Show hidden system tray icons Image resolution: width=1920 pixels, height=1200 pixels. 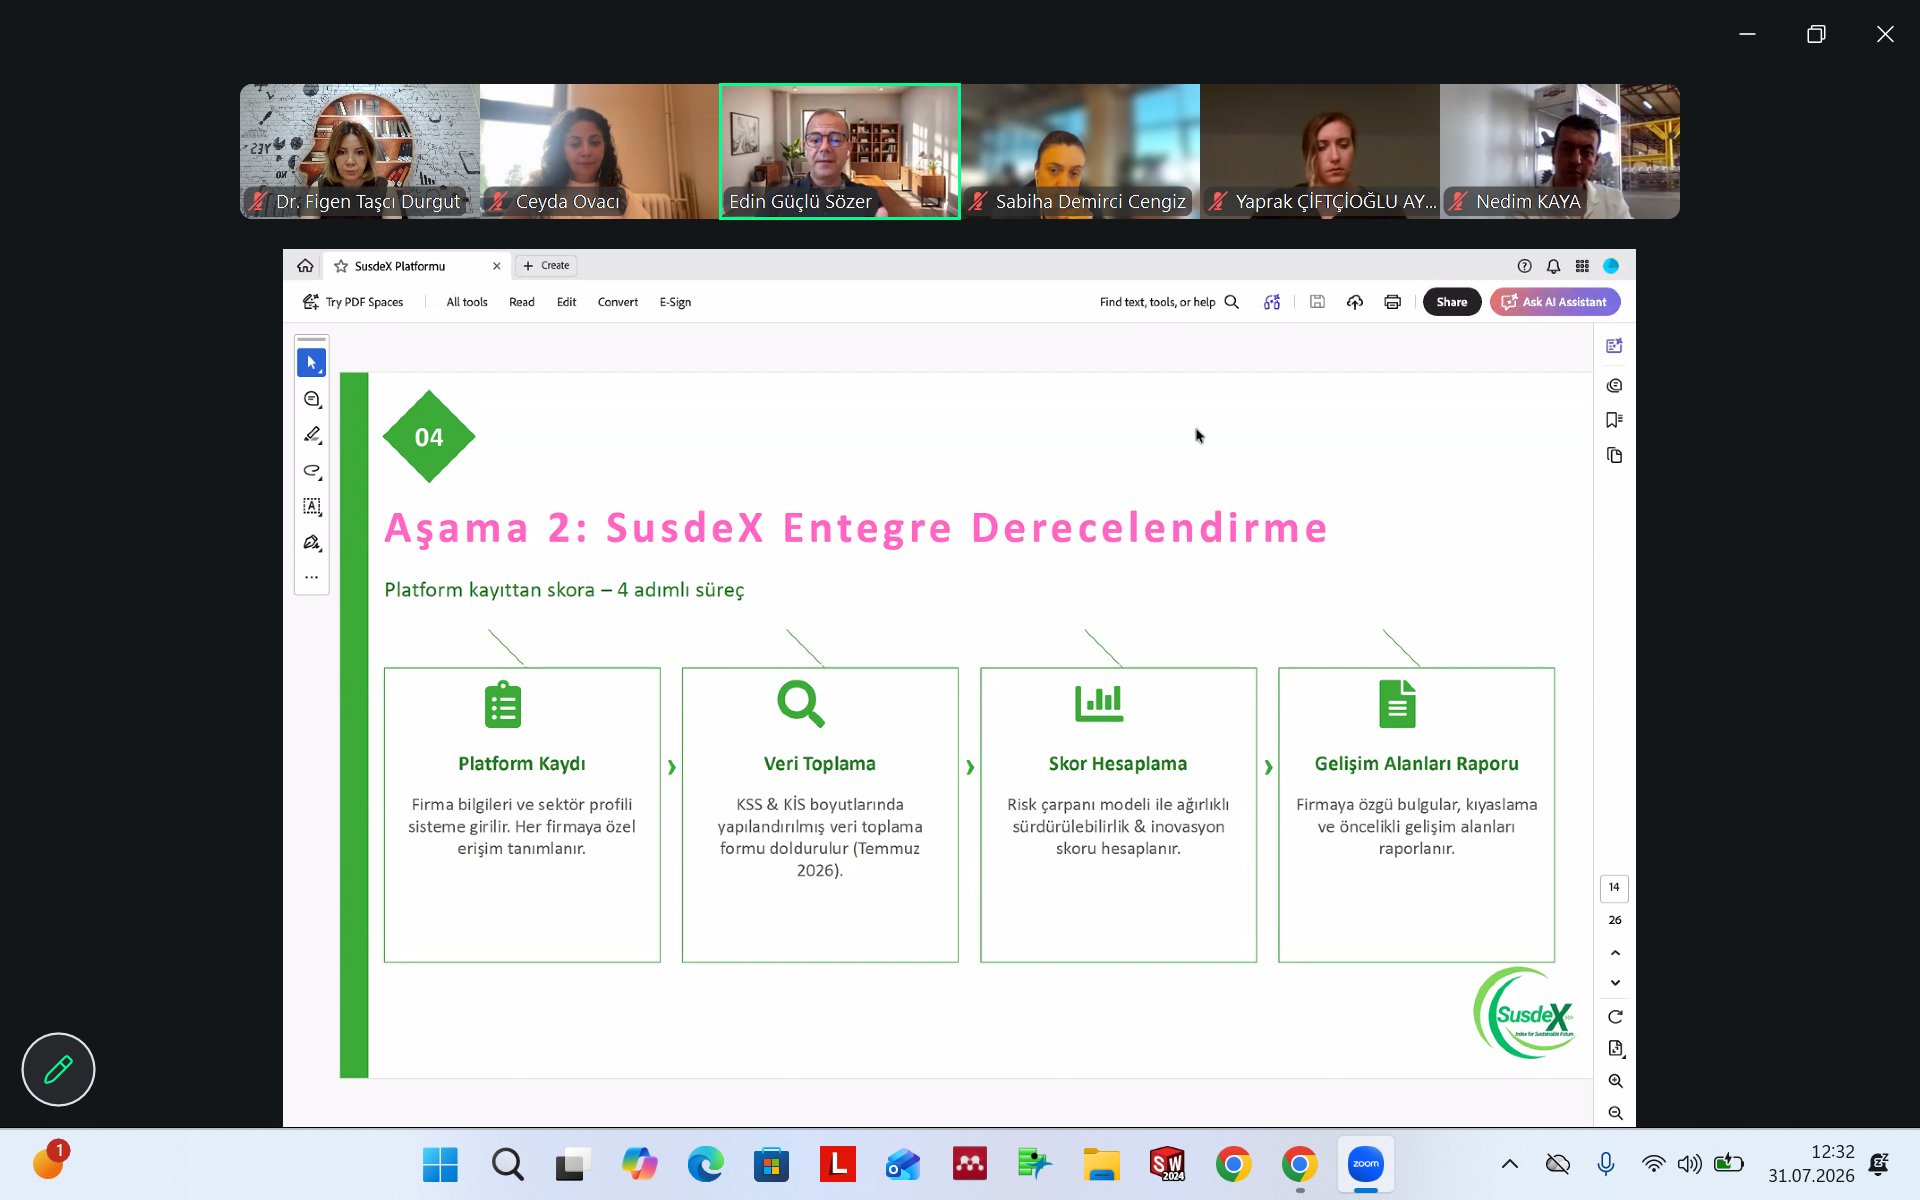1510,1164
